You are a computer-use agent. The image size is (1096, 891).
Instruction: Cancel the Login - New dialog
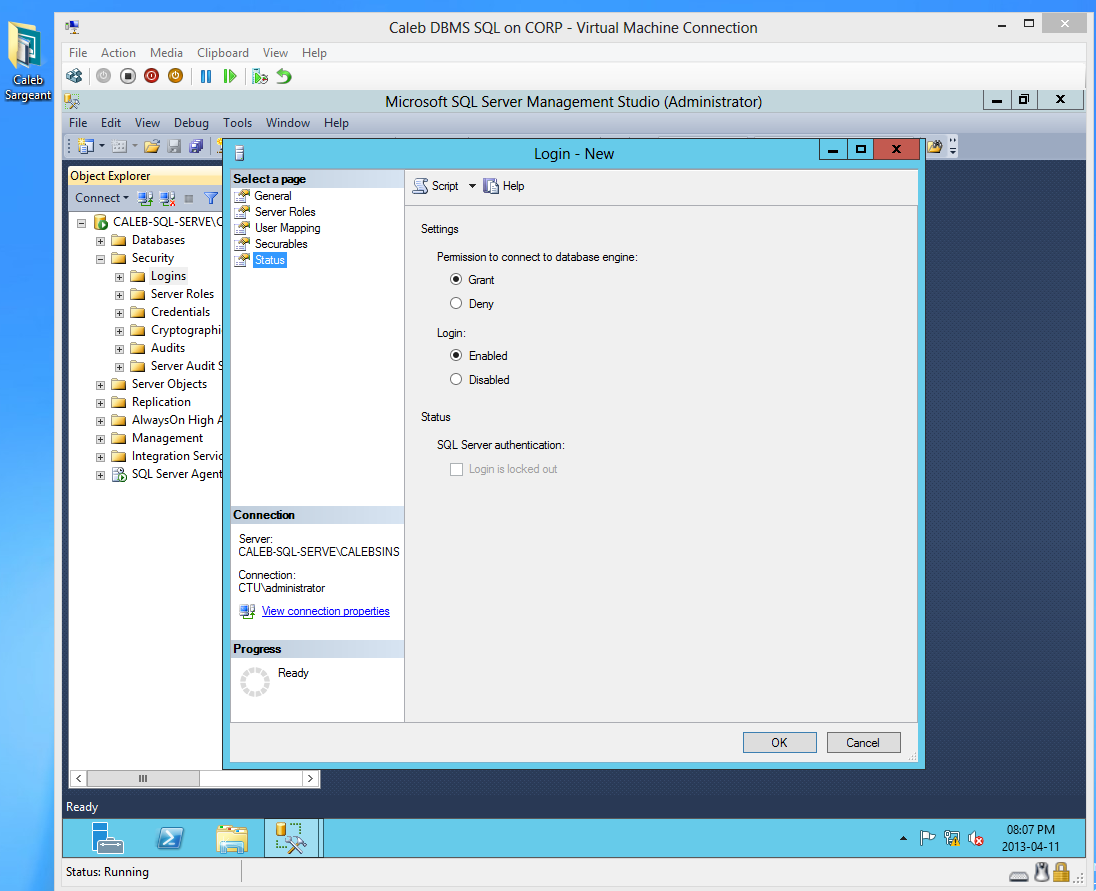[863, 743]
